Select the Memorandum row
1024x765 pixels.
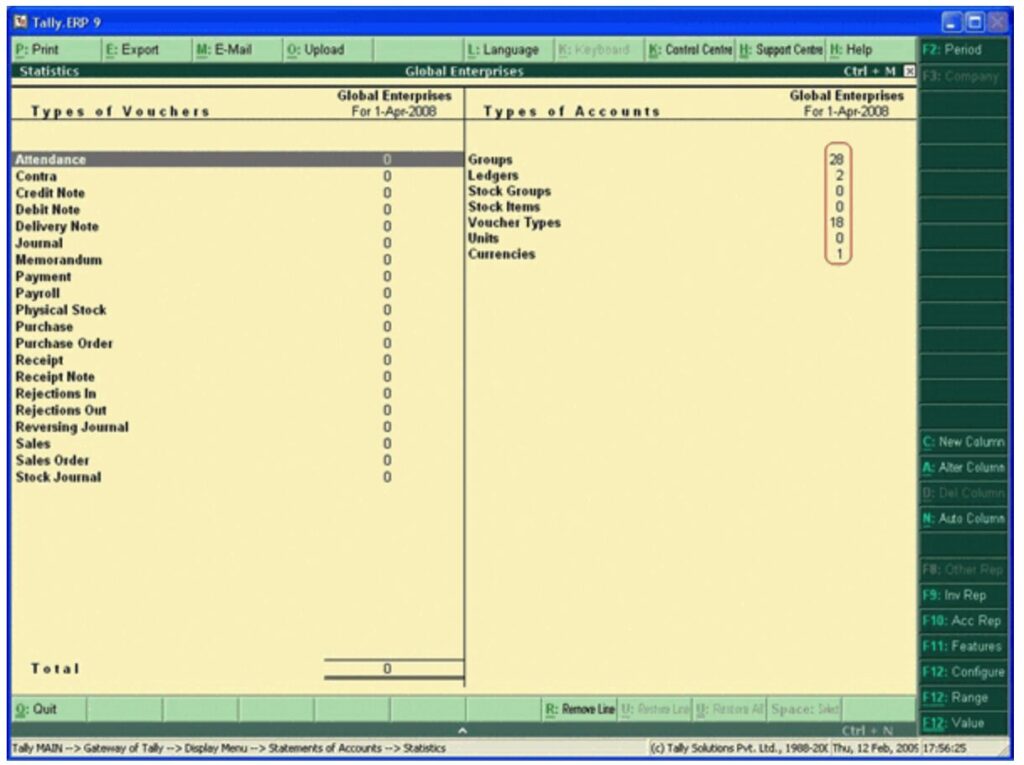[x=238, y=260]
